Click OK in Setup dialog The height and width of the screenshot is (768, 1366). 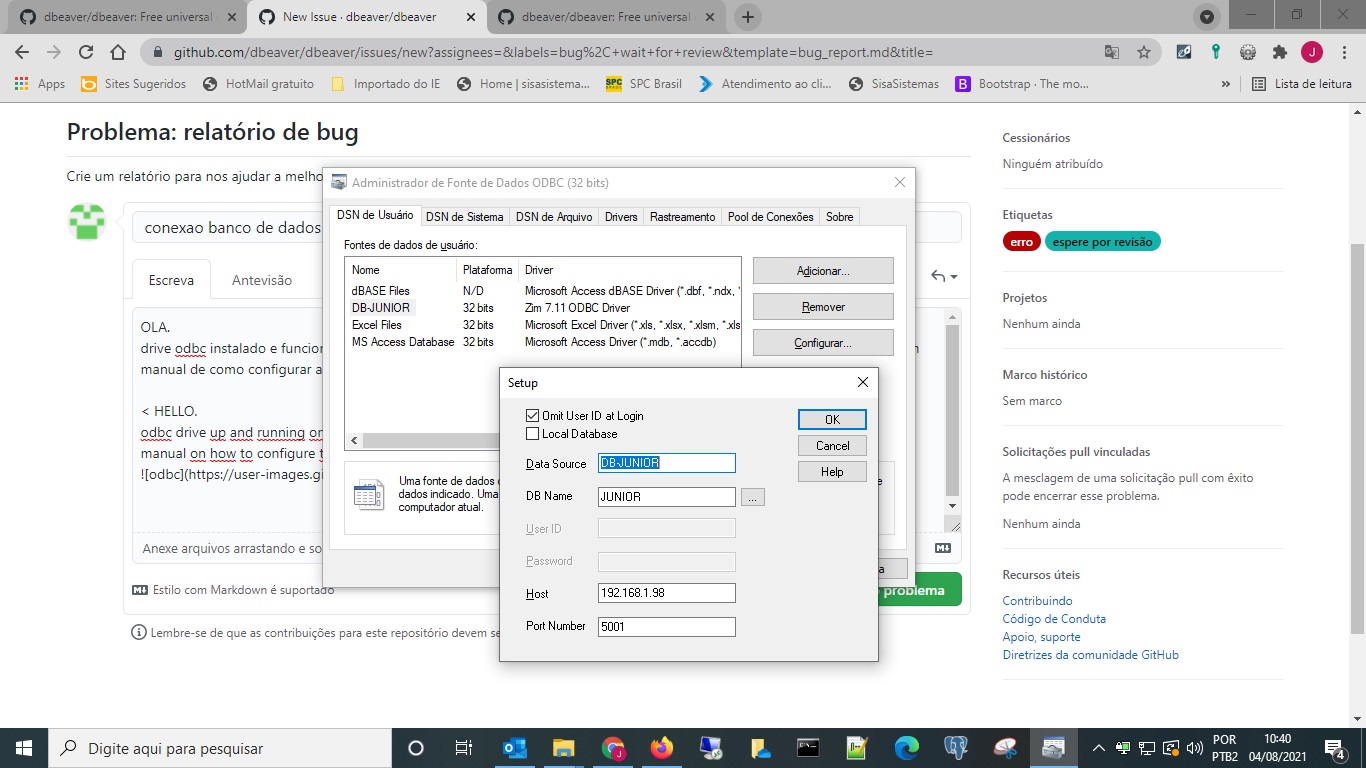[832, 419]
